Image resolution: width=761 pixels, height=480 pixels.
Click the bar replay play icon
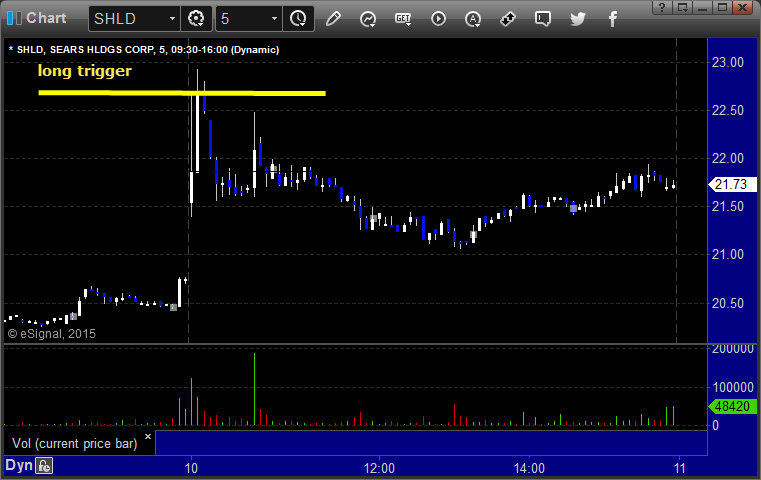coord(438,19)
